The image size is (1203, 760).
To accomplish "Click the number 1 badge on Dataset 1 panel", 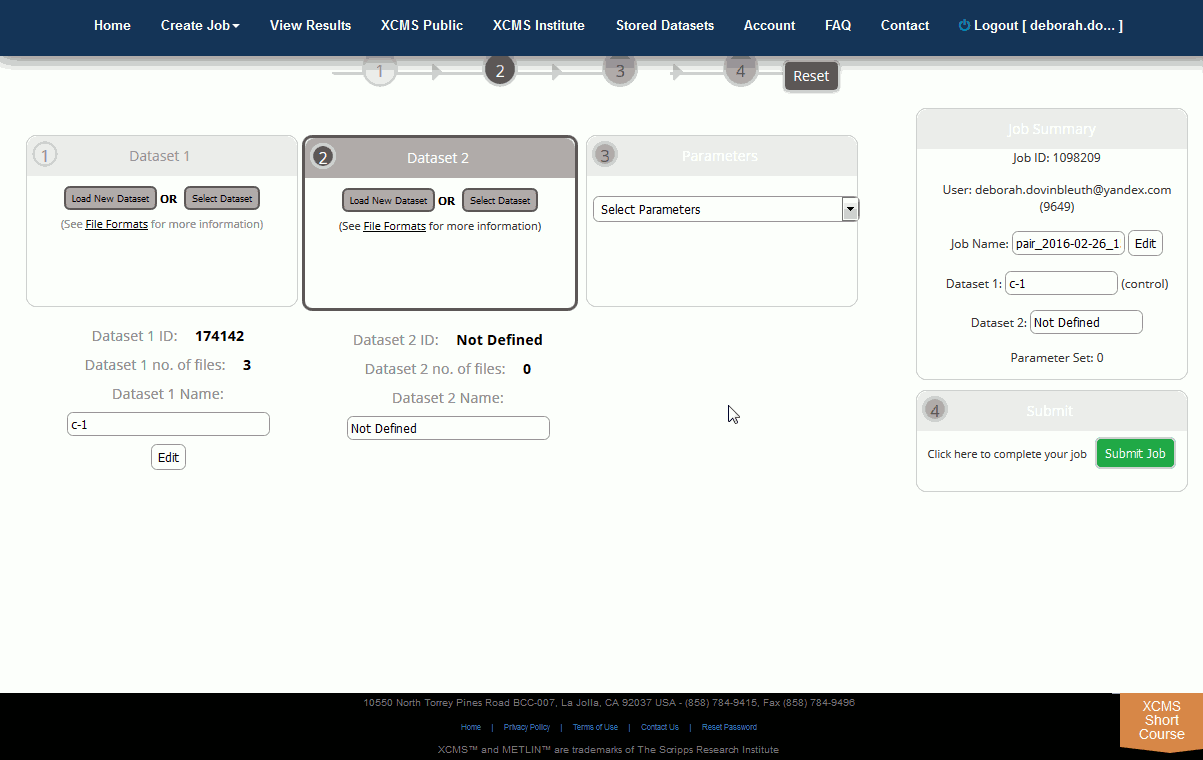I will [45, 155].
